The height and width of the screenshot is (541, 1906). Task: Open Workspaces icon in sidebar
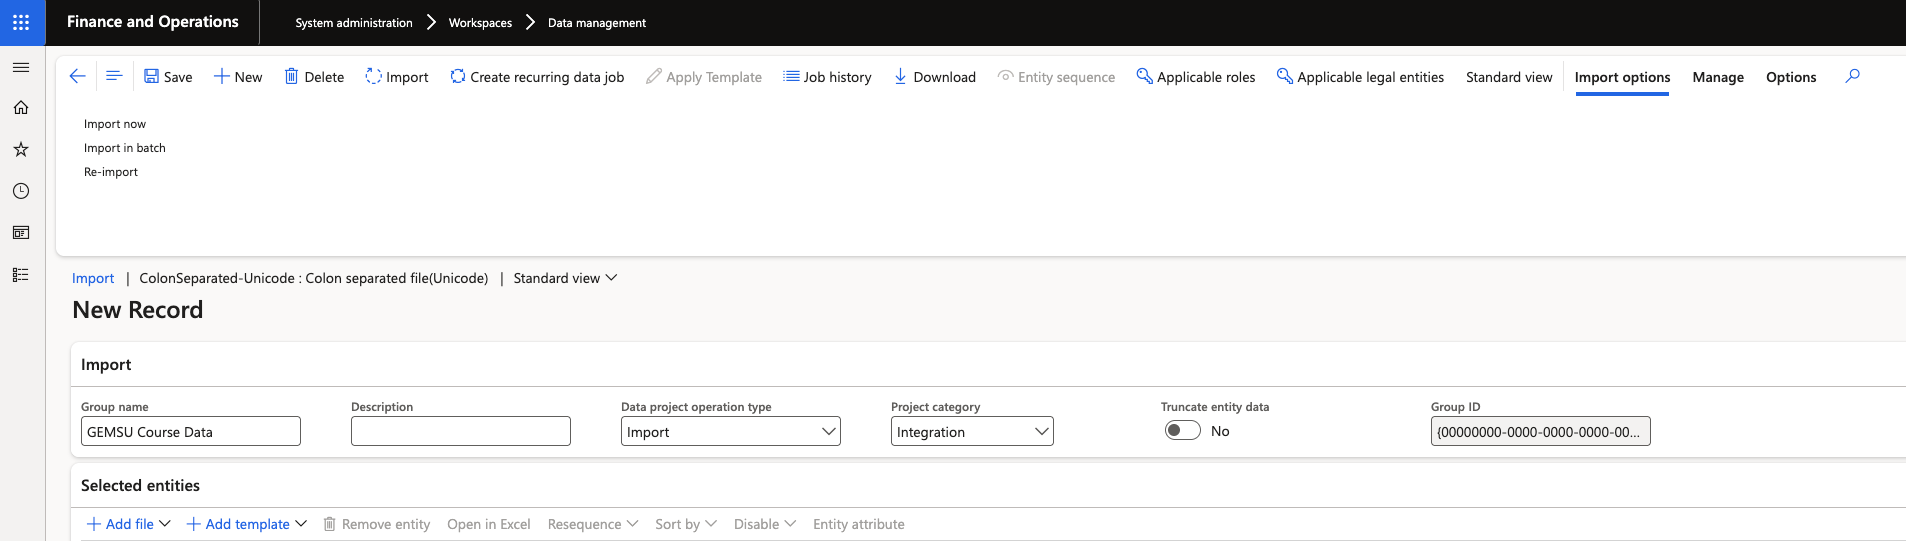coord(21,233)
